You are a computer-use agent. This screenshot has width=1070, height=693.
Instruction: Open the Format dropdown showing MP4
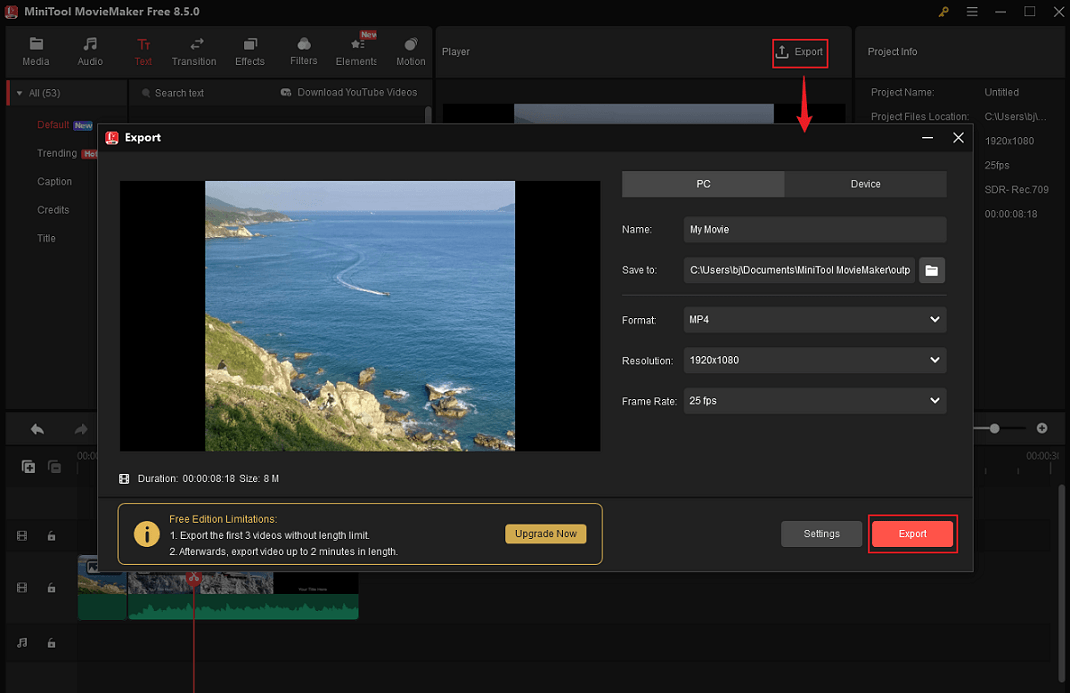coord(814,319)
